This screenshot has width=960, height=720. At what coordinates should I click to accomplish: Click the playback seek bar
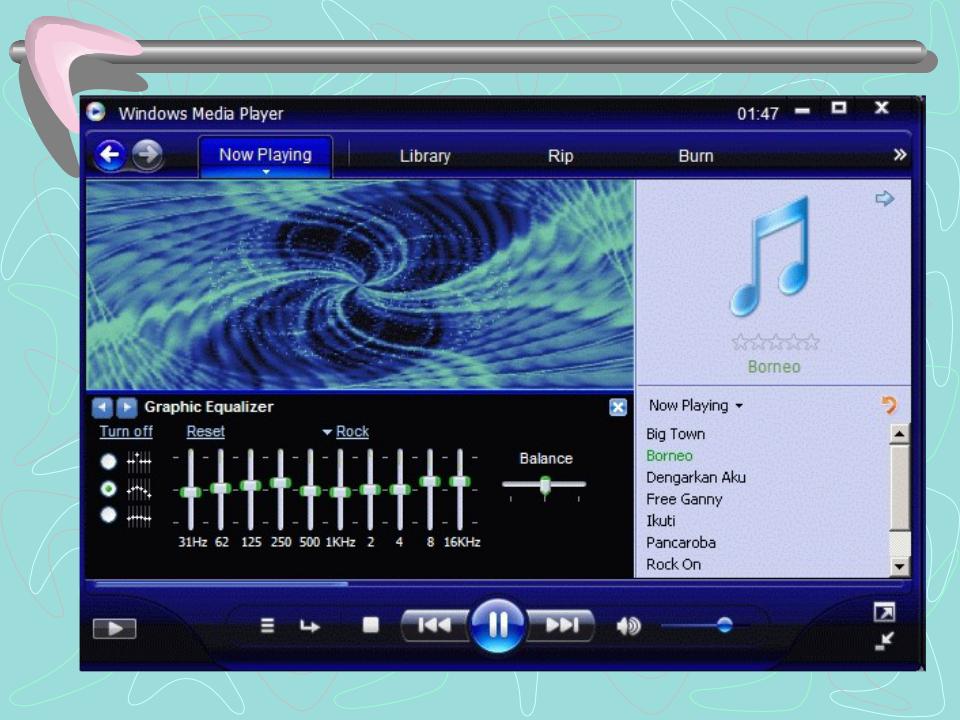pos(499,584)
